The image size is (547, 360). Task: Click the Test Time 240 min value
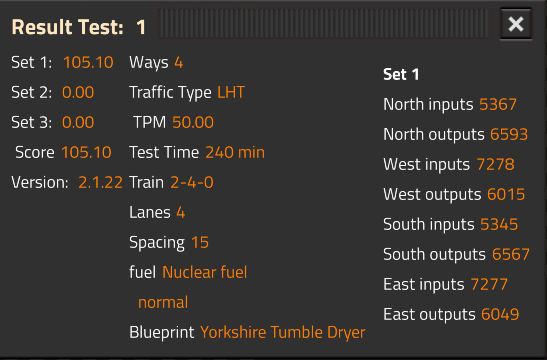pos(235,153)
